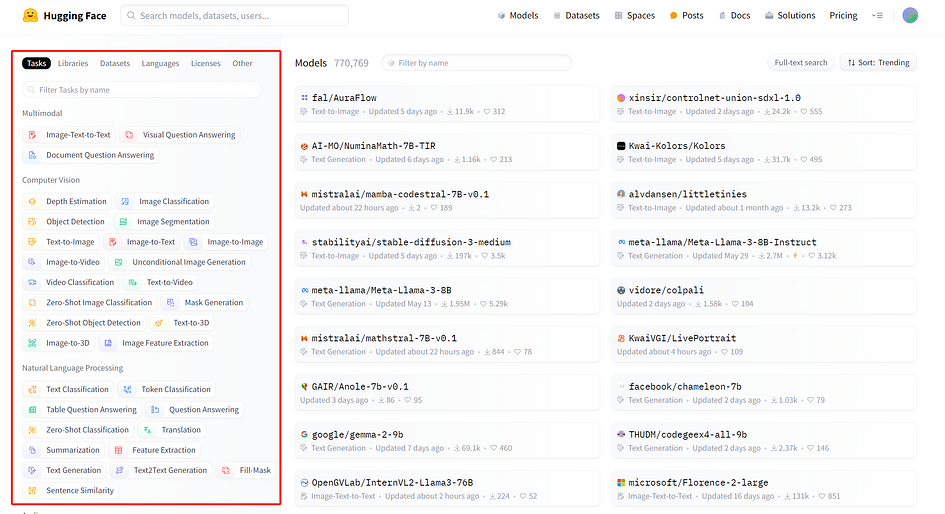Open the xinsir/controlnet-union-sdxl-1.0 model
The image size is (945, 514).
764,104
